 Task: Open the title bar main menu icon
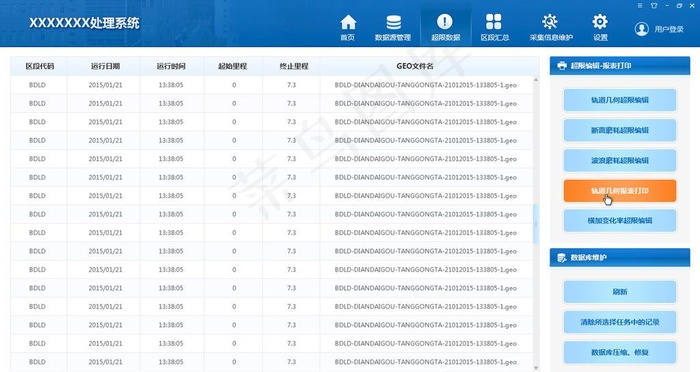tap(640, 5)
